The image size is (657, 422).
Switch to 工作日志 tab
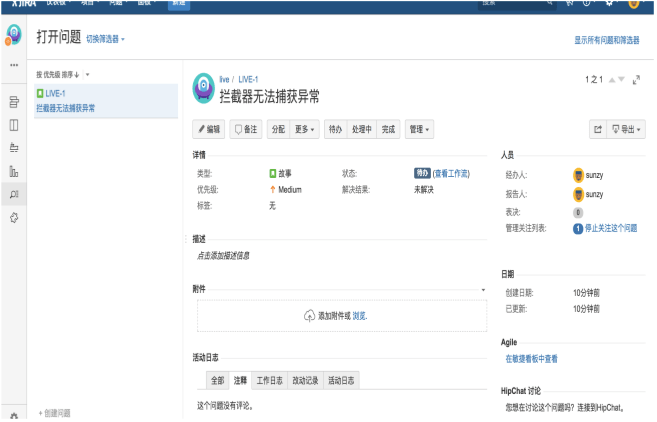coord(269,381)
